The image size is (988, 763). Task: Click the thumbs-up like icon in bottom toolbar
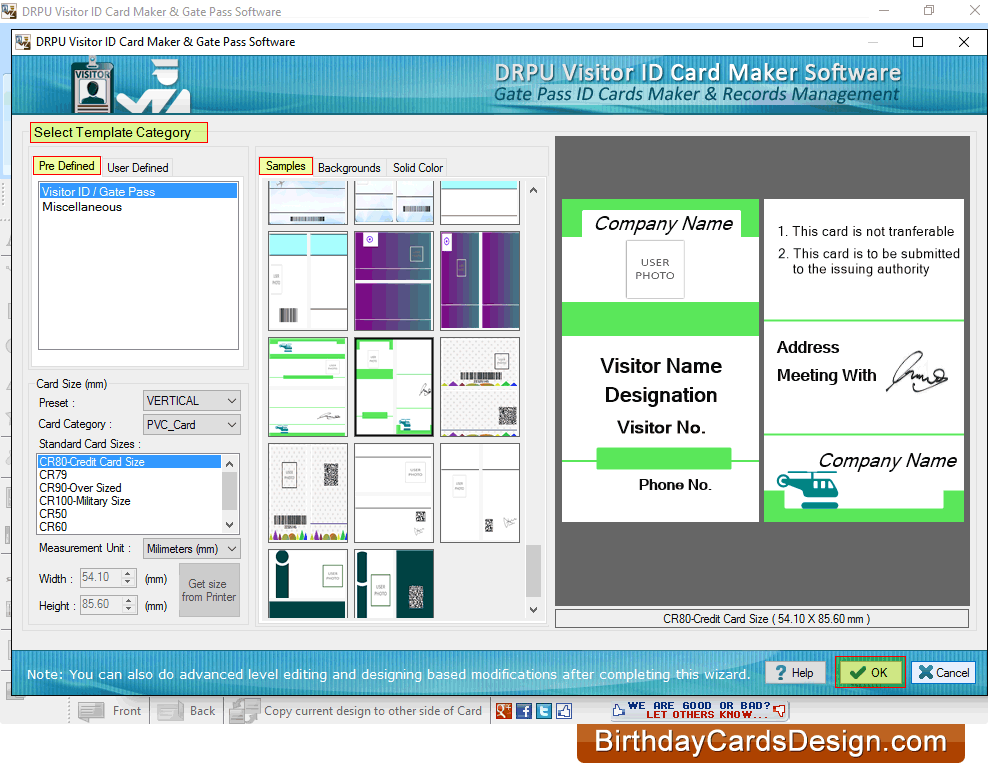point(564,711)
